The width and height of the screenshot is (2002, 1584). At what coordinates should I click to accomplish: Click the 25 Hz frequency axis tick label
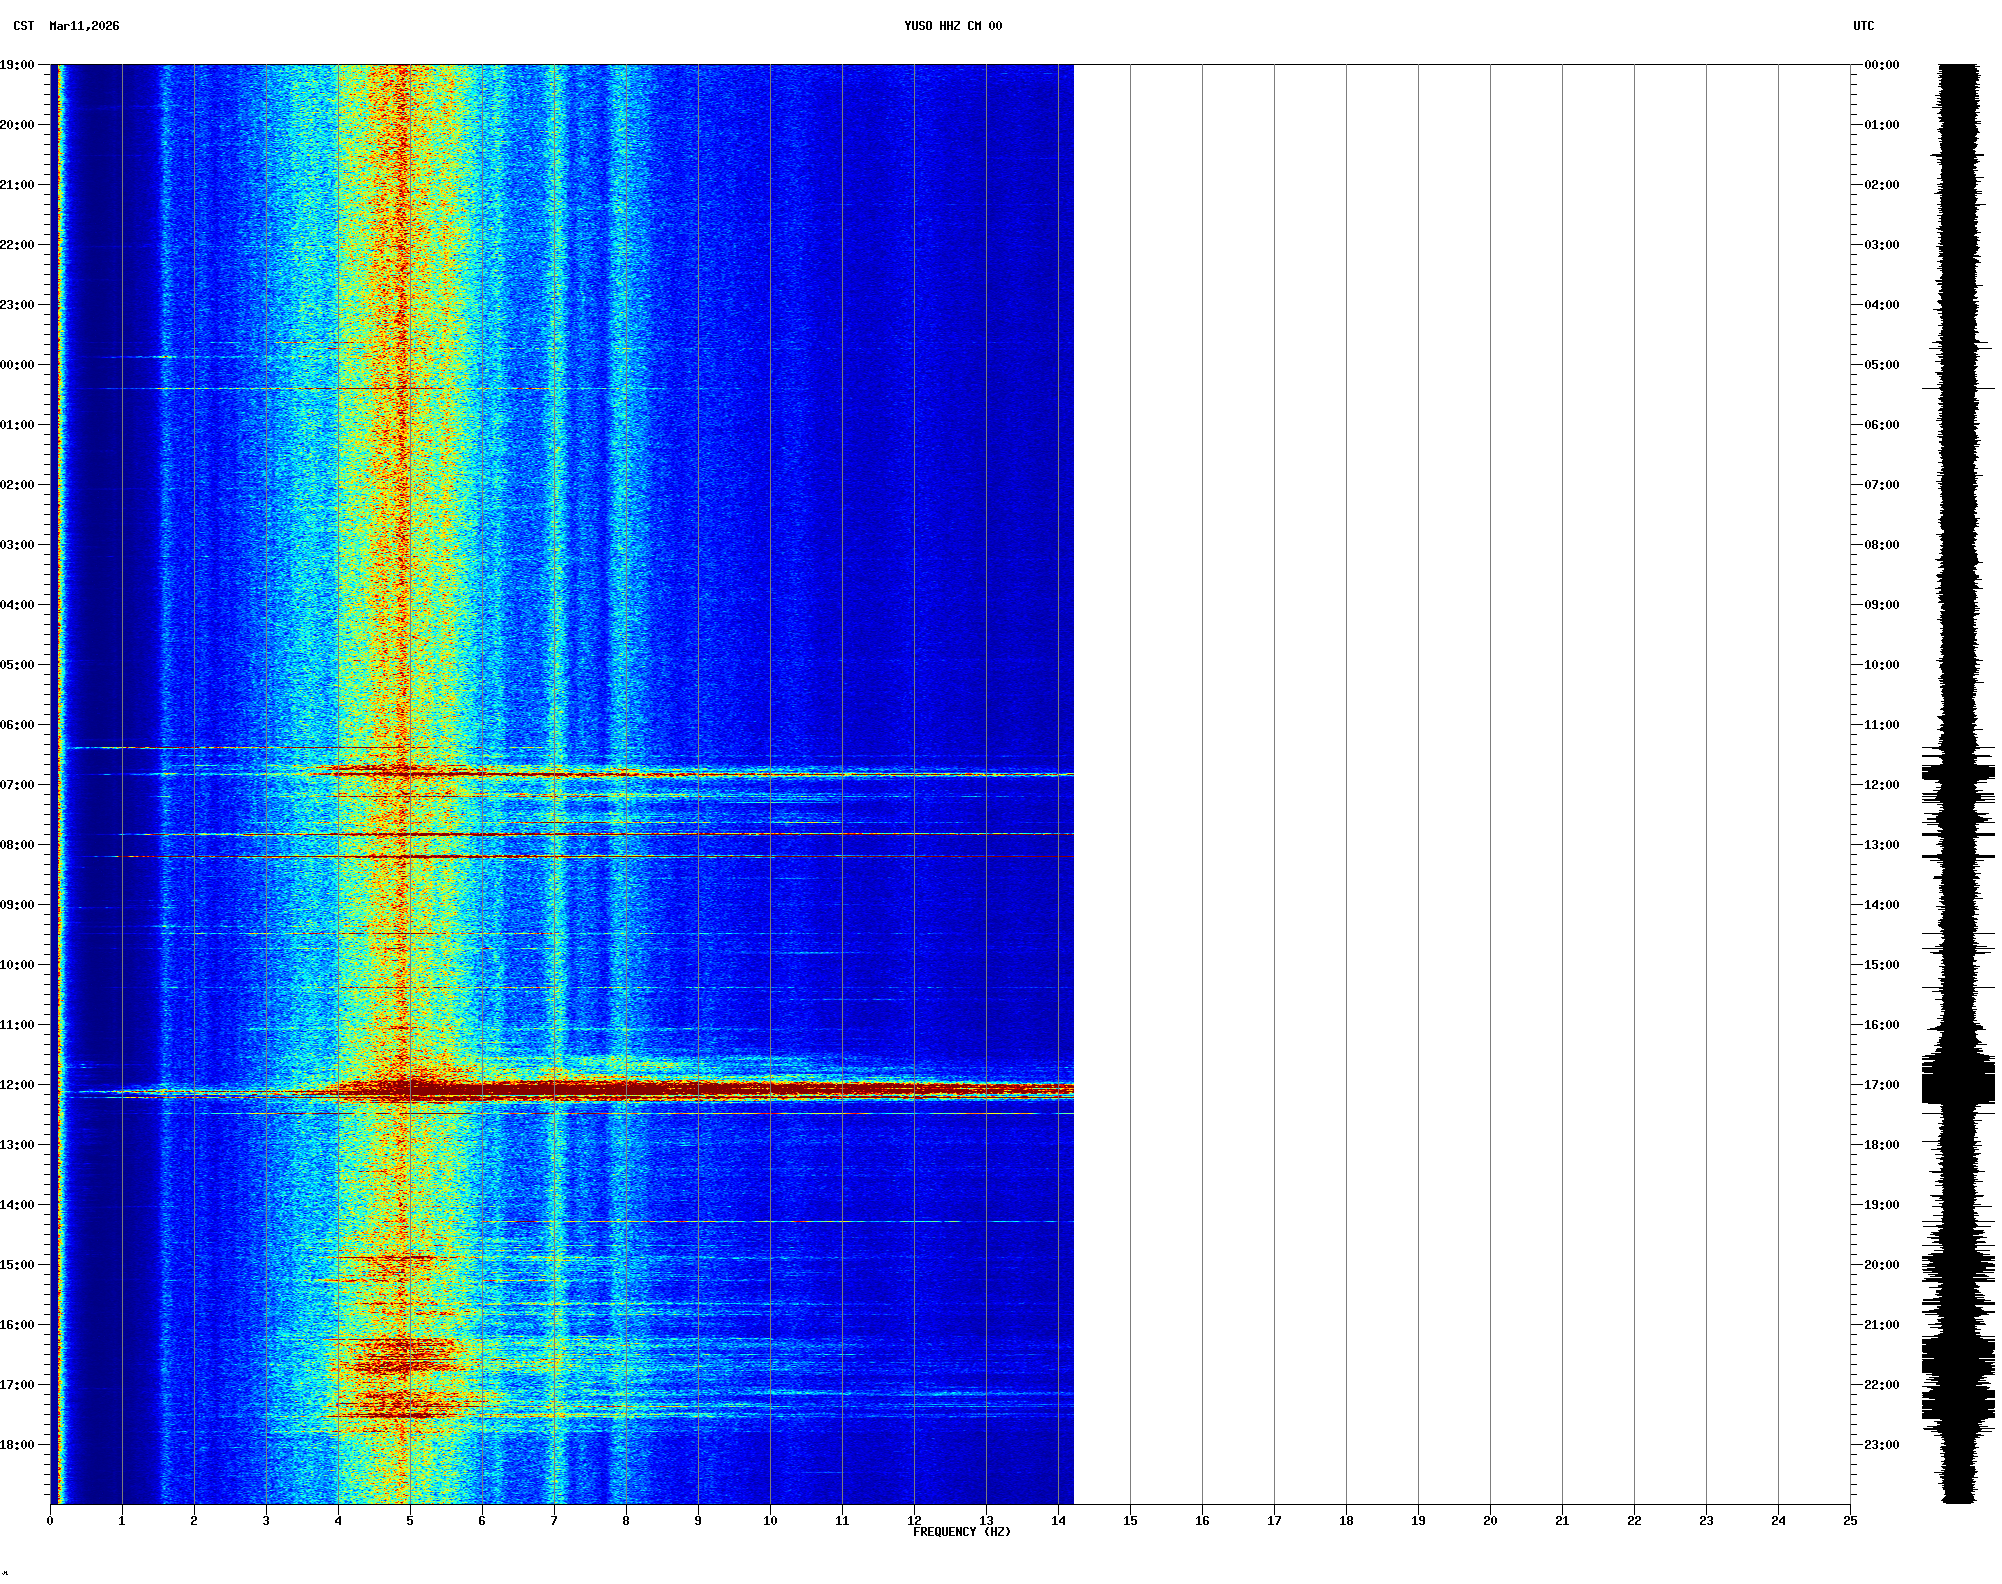1850,1521
